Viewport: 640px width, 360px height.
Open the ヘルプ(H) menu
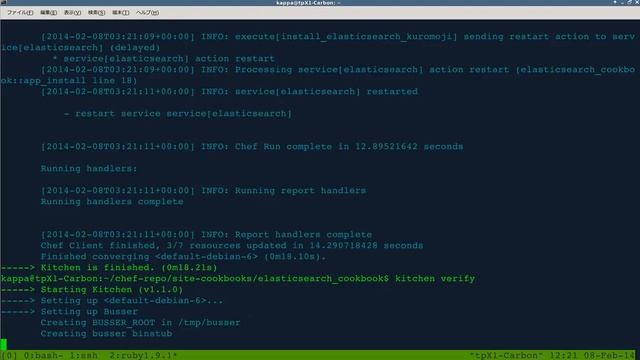click(147, 13)
